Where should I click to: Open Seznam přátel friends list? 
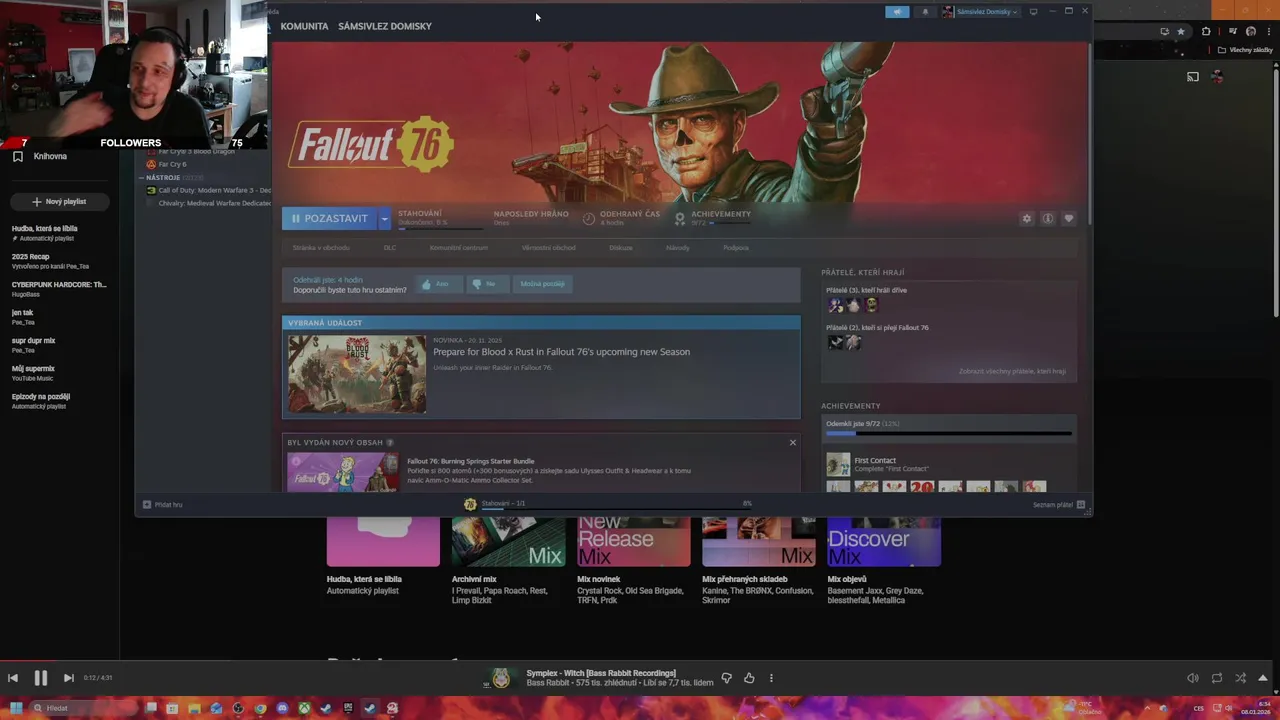click(1059, 505)
